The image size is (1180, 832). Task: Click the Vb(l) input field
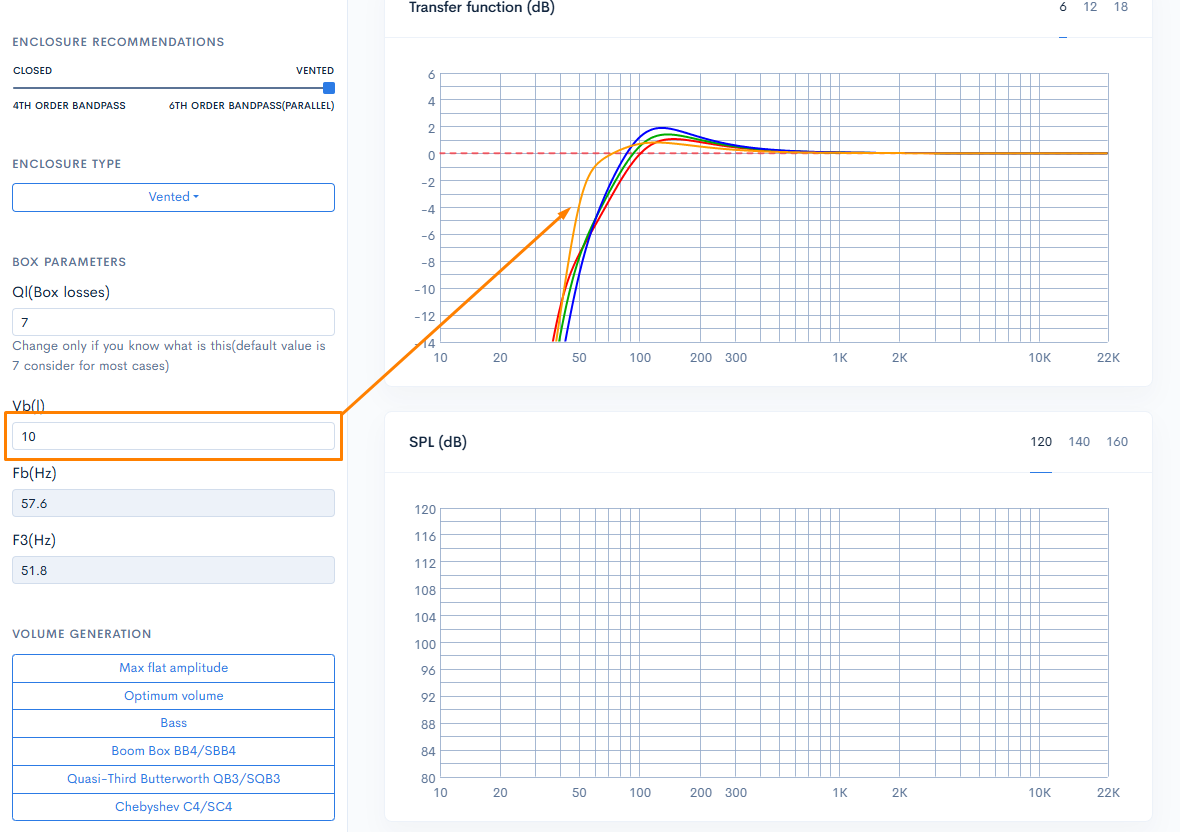pos(173,436)
